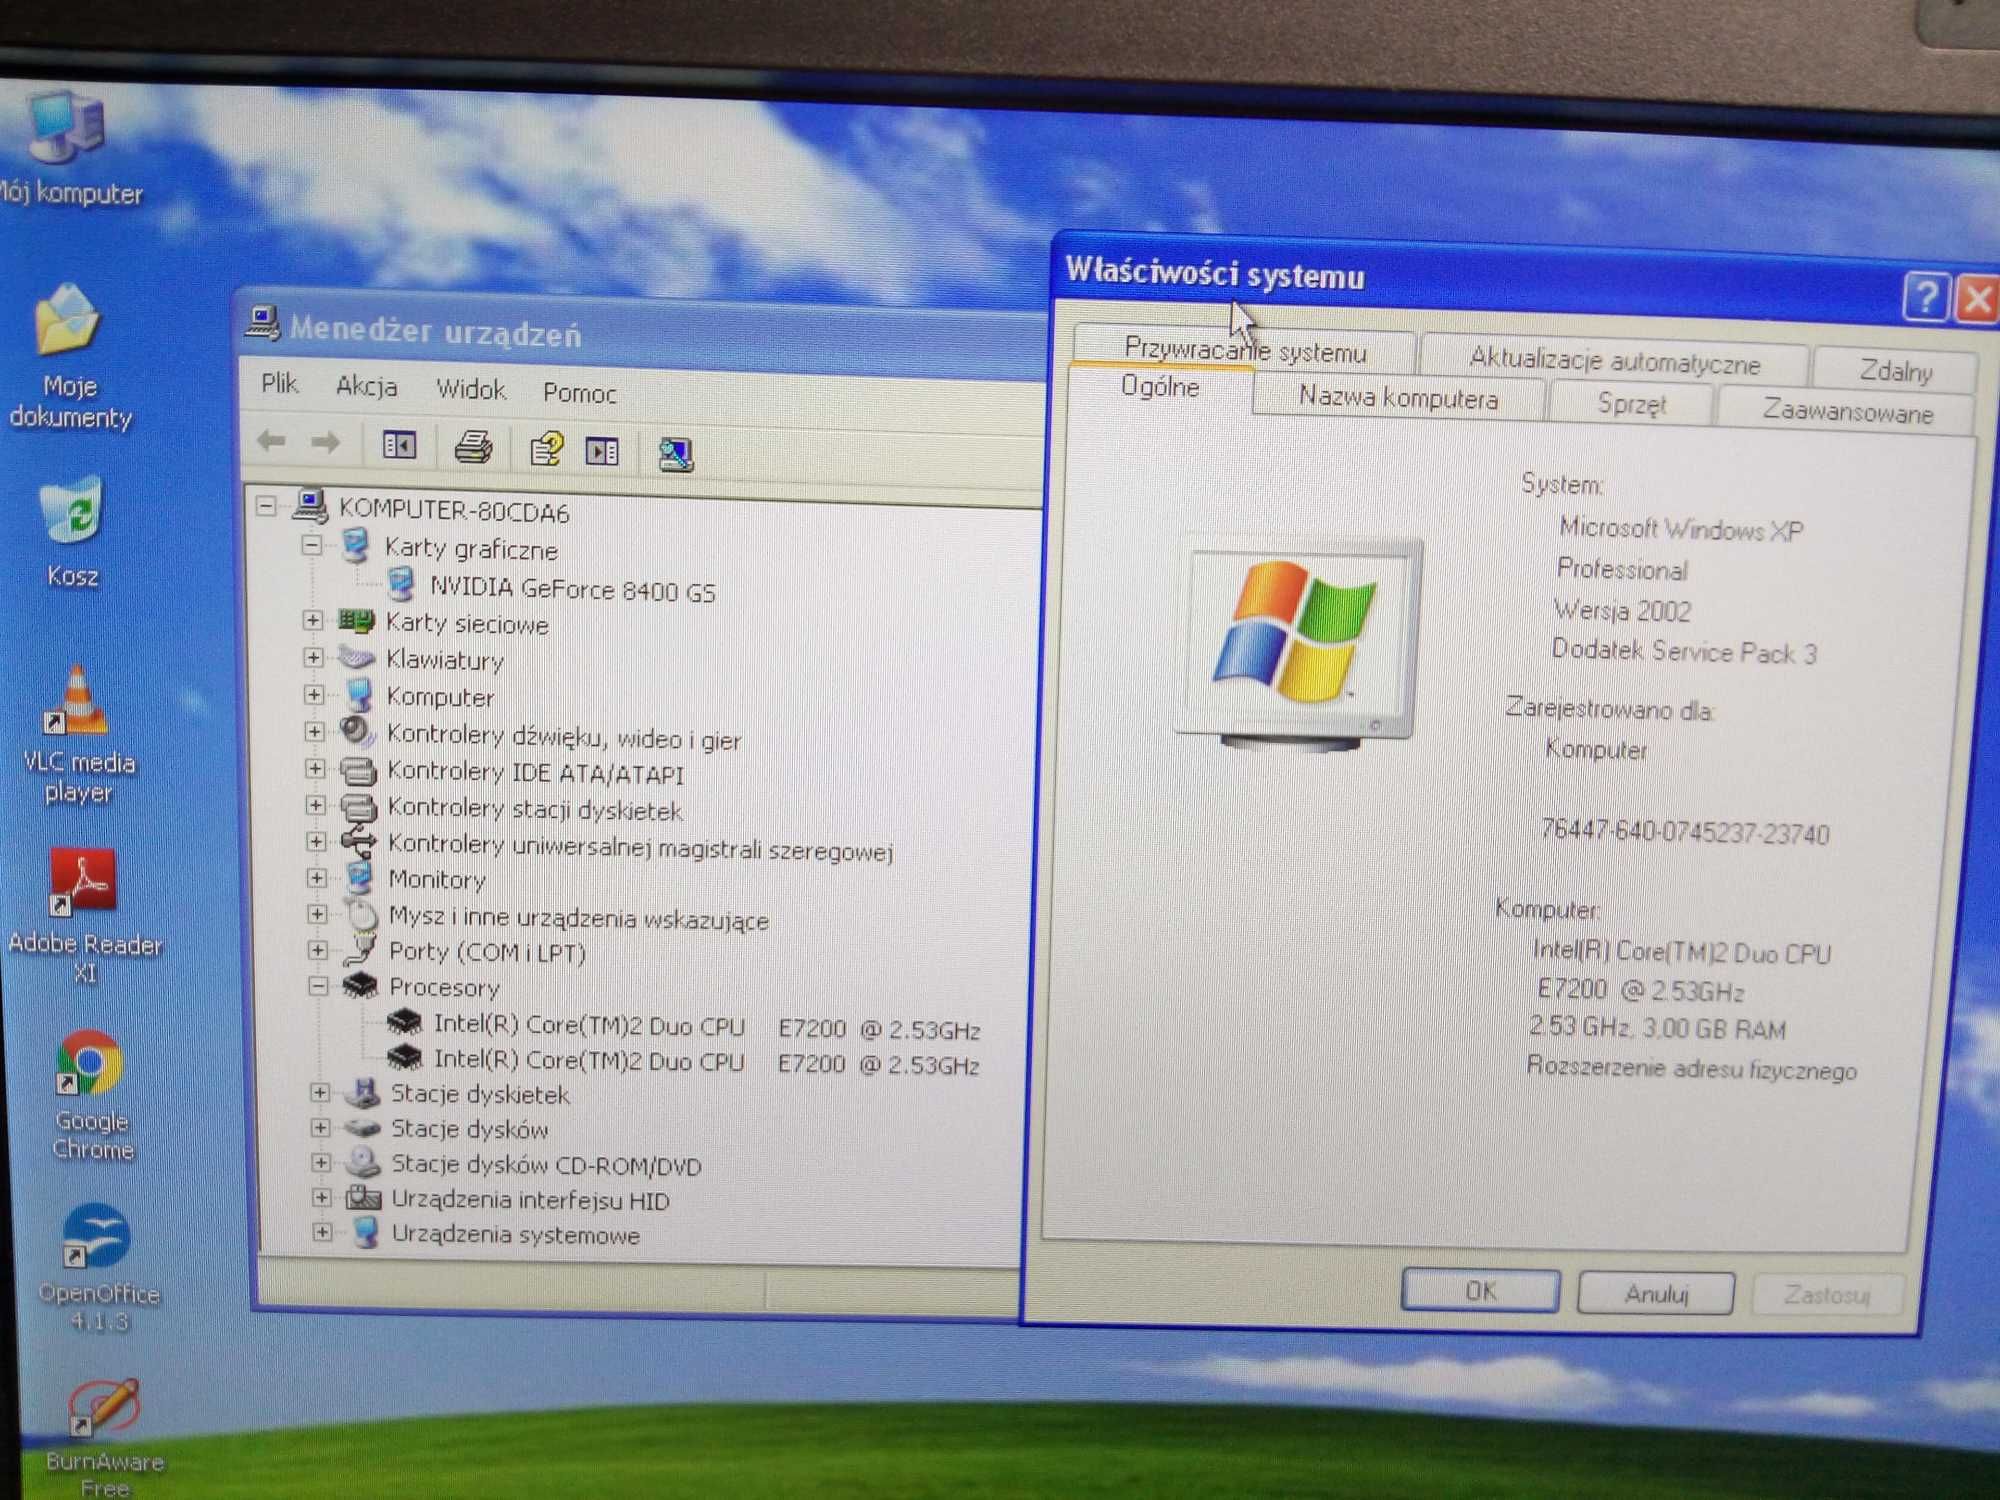This screenshot has width=2000, height=1500.
Task: Click the Karty sieciowe network card icon
Action: pos(356,621)
